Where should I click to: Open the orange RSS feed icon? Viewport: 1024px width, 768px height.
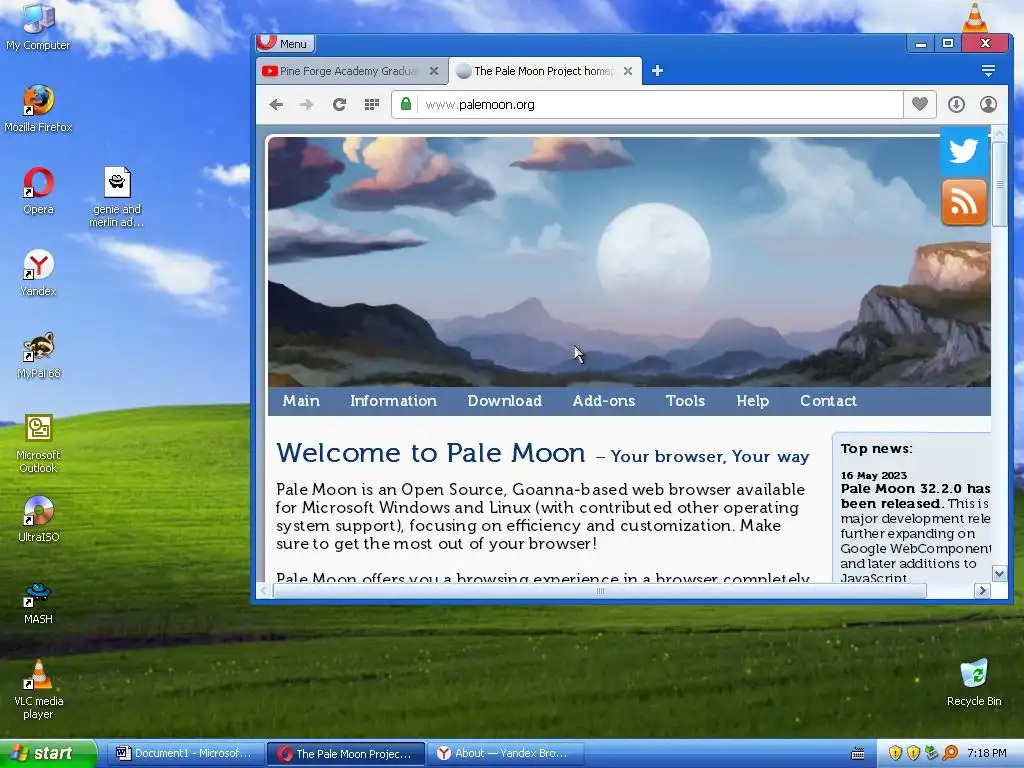(964, 202)
